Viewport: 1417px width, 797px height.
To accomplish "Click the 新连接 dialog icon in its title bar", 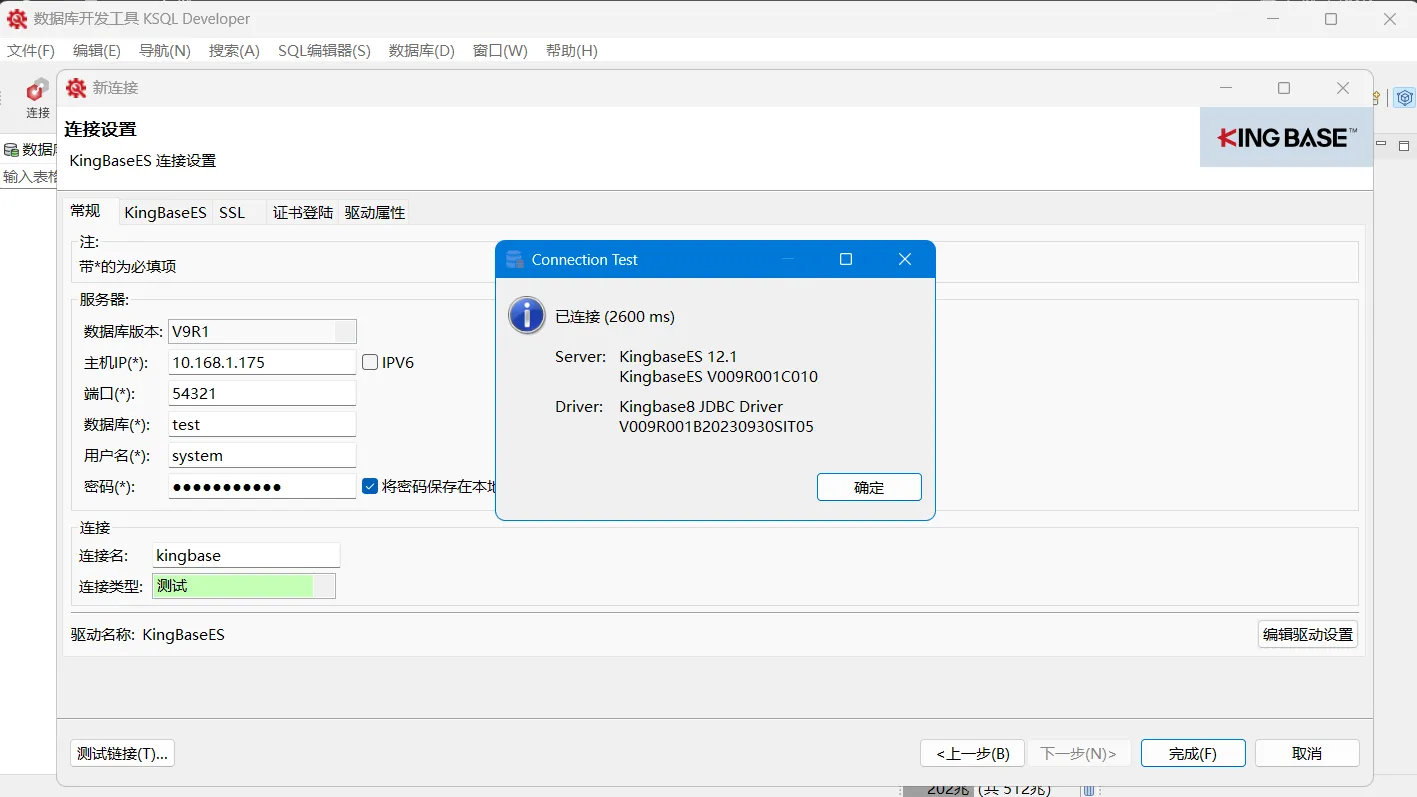I will click(x=75, y=87).
